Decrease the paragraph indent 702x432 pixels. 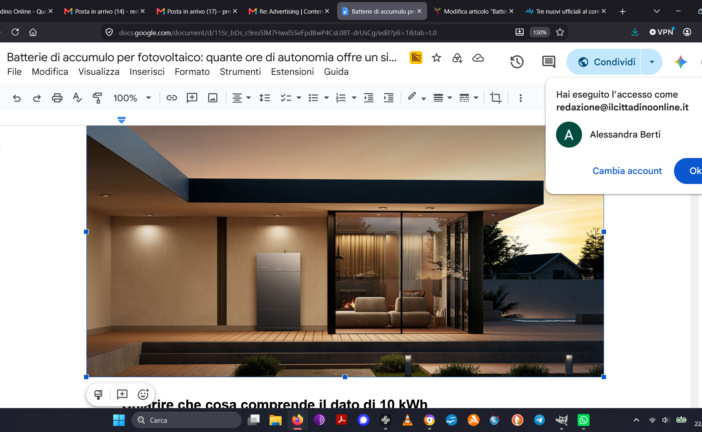point(368,98)
